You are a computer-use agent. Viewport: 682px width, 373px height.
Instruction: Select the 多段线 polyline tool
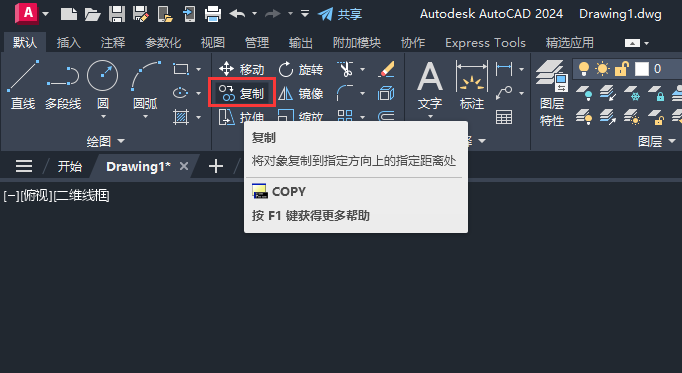(63, 85)
